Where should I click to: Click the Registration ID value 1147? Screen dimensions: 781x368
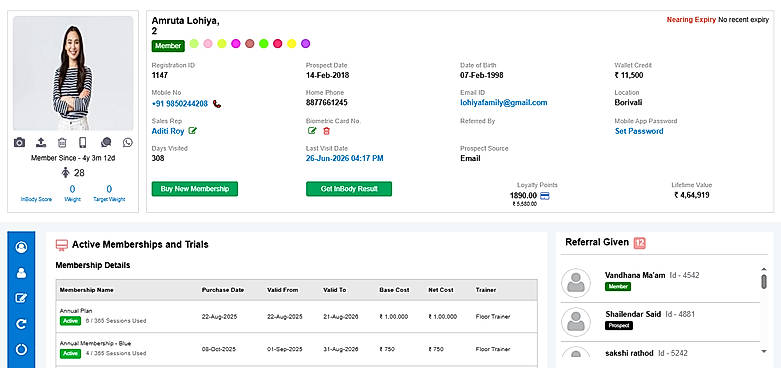[x=159, y=75]
